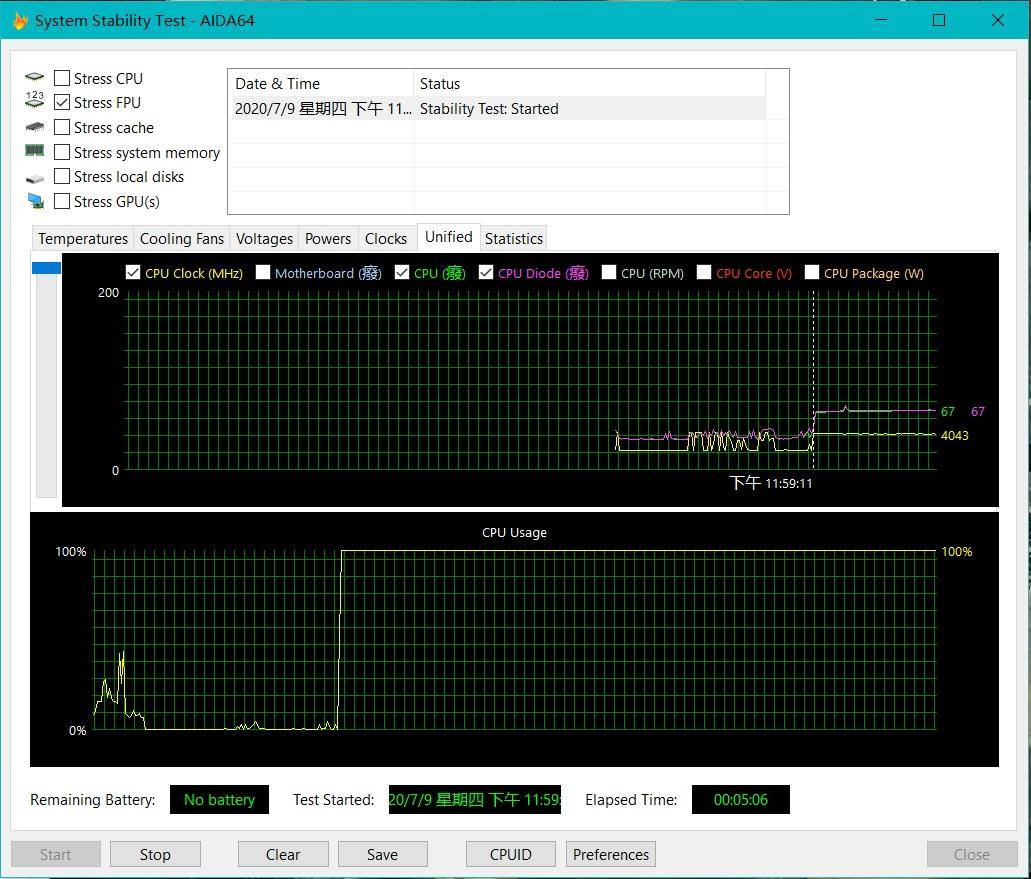
Task: Show CPU Package (W) in graph
Action: [812, 273]
